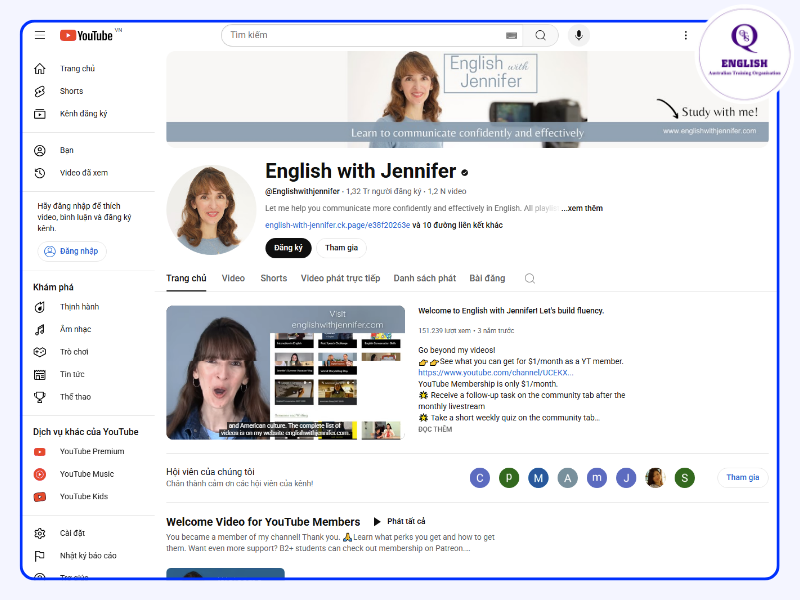The image size is (800, 600).
Task: Play the featured welcome video thumbnail
Action: [x=286, y=372]
